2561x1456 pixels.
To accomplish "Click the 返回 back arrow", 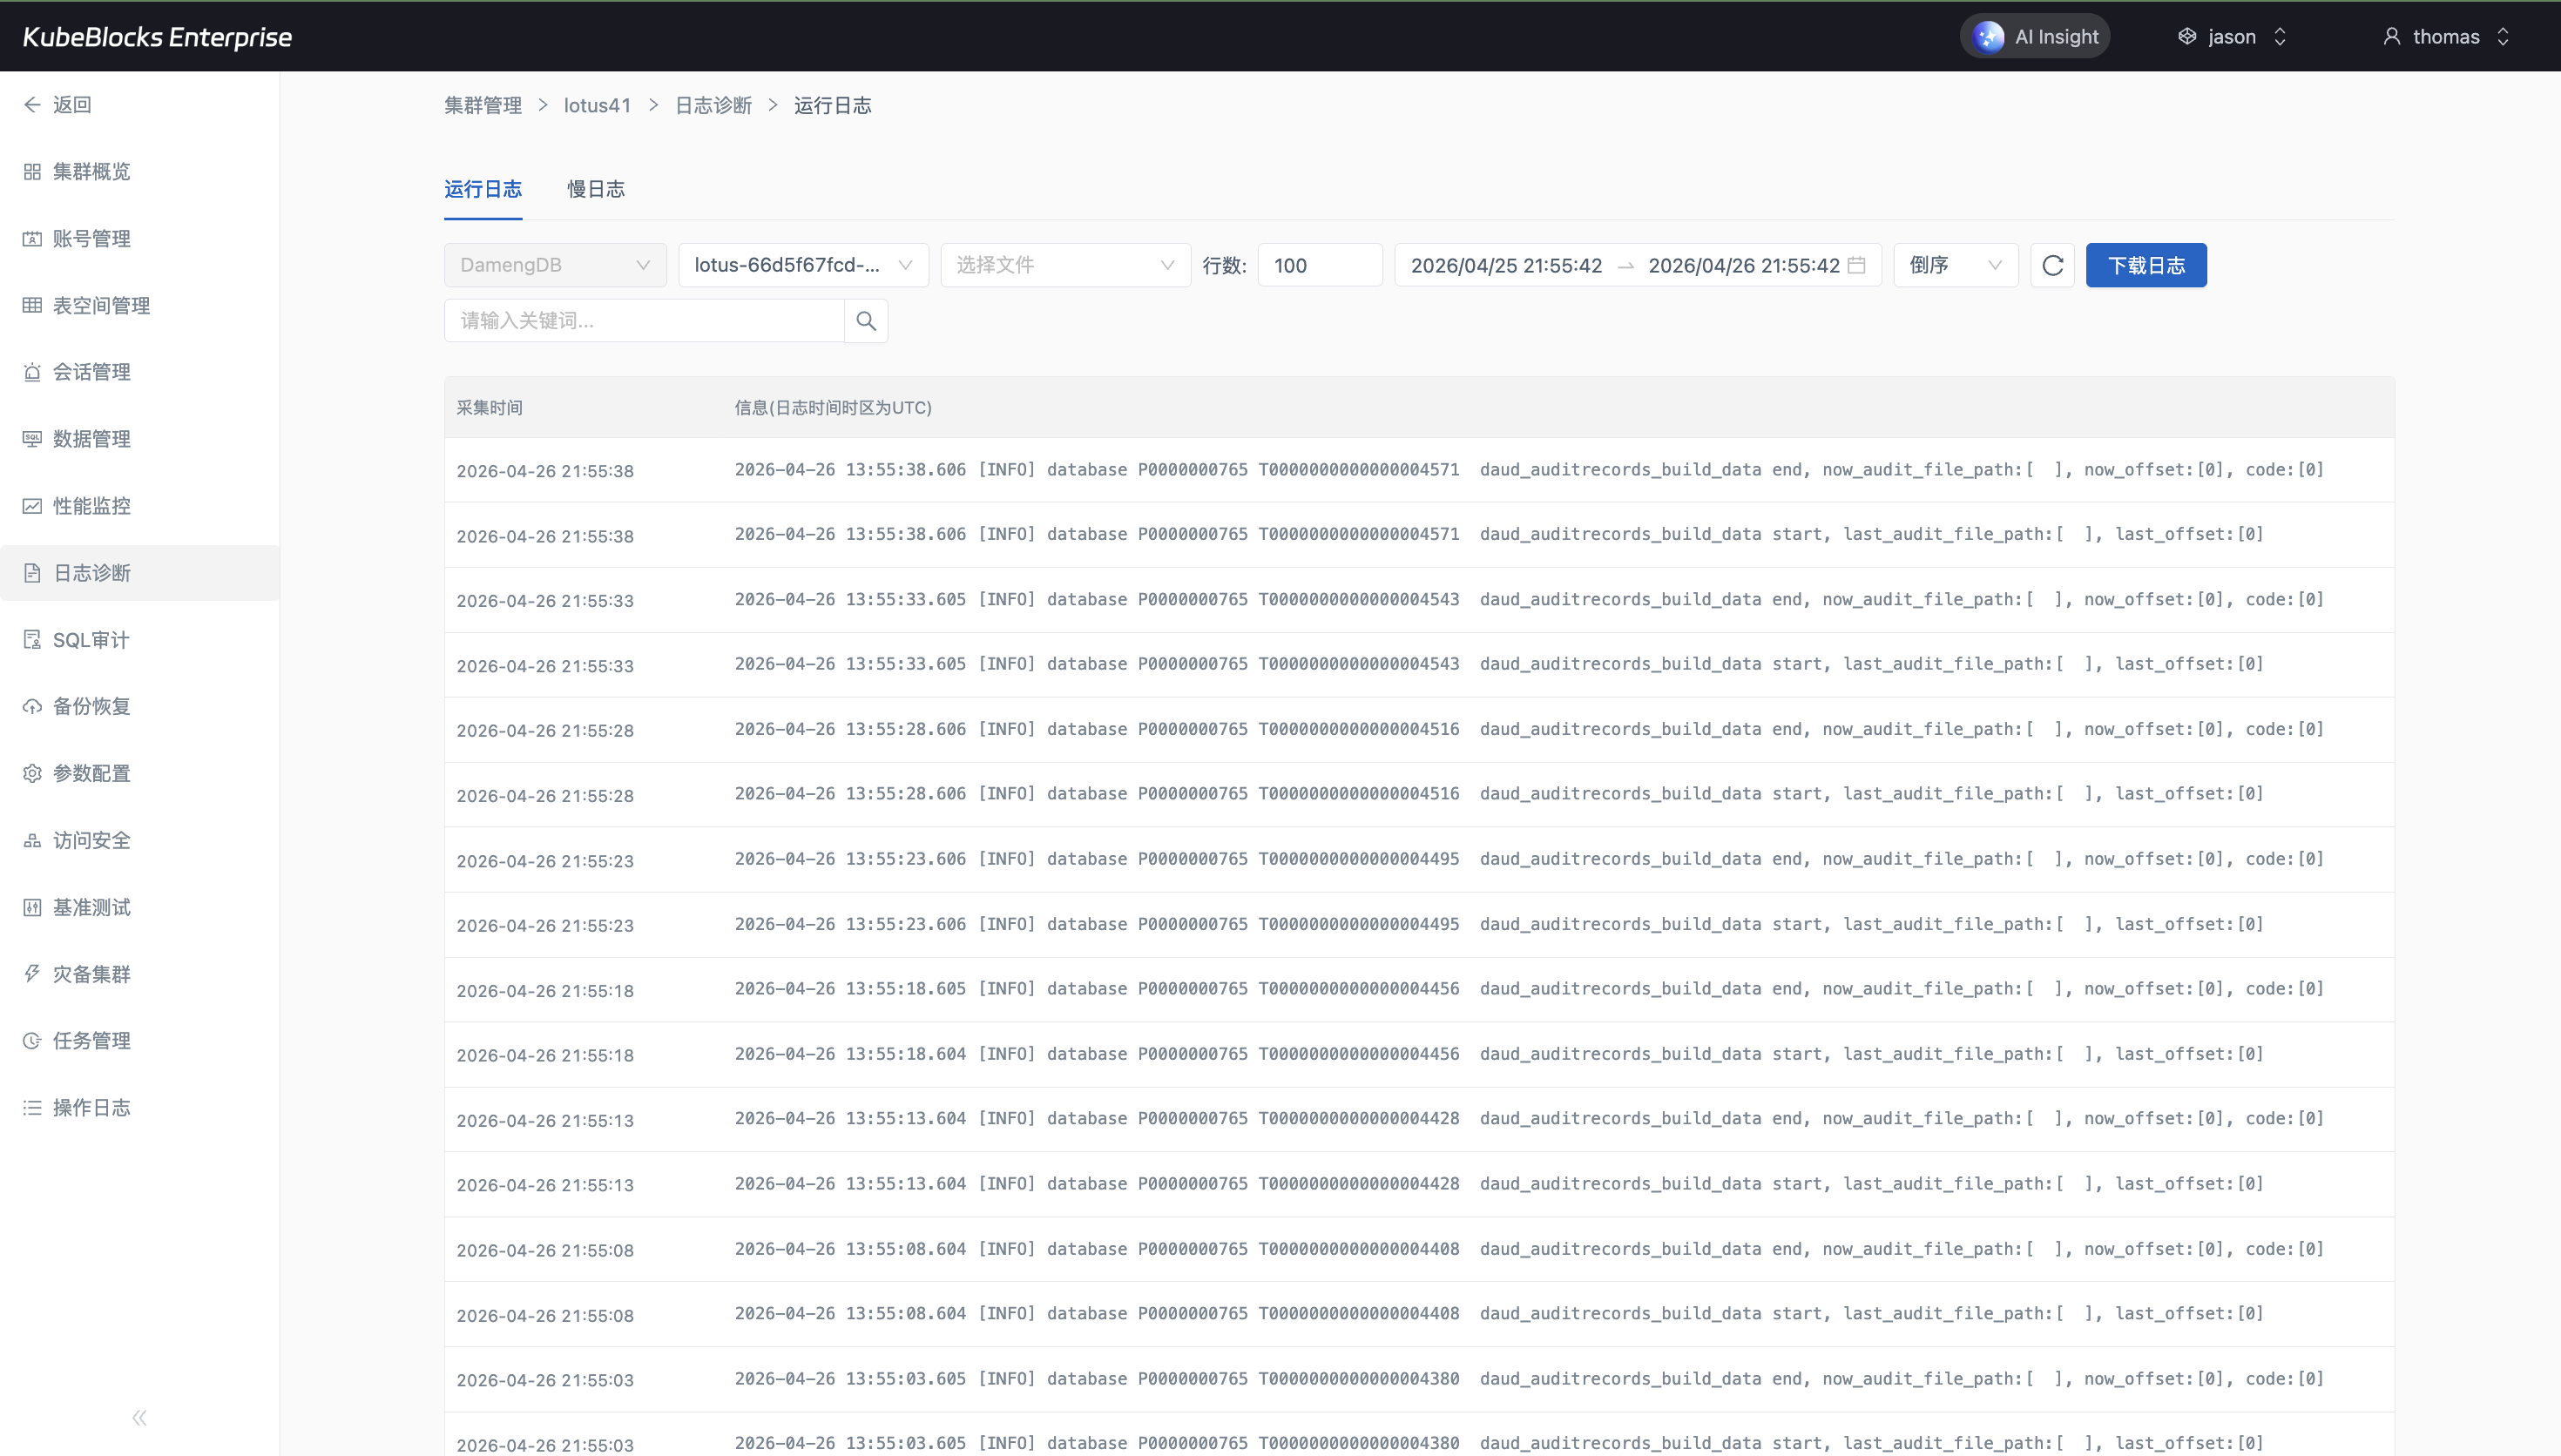I will pos(58,105).
